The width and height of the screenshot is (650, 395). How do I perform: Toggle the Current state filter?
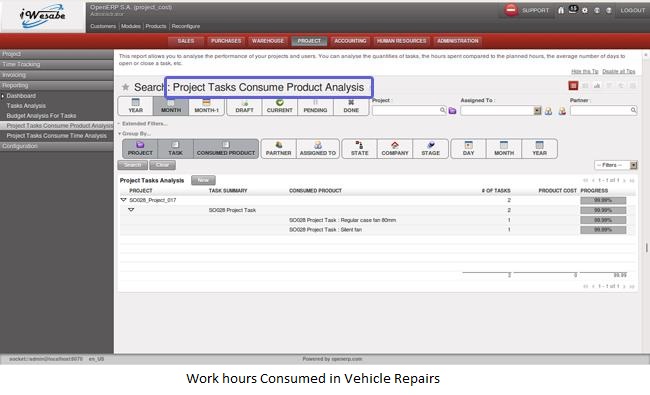pos(279,106)
